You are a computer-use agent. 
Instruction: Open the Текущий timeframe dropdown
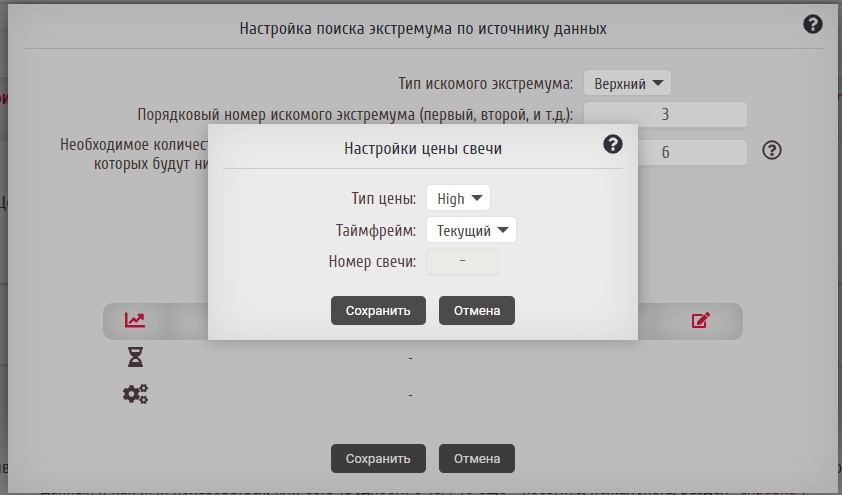[x=471, y=231]
